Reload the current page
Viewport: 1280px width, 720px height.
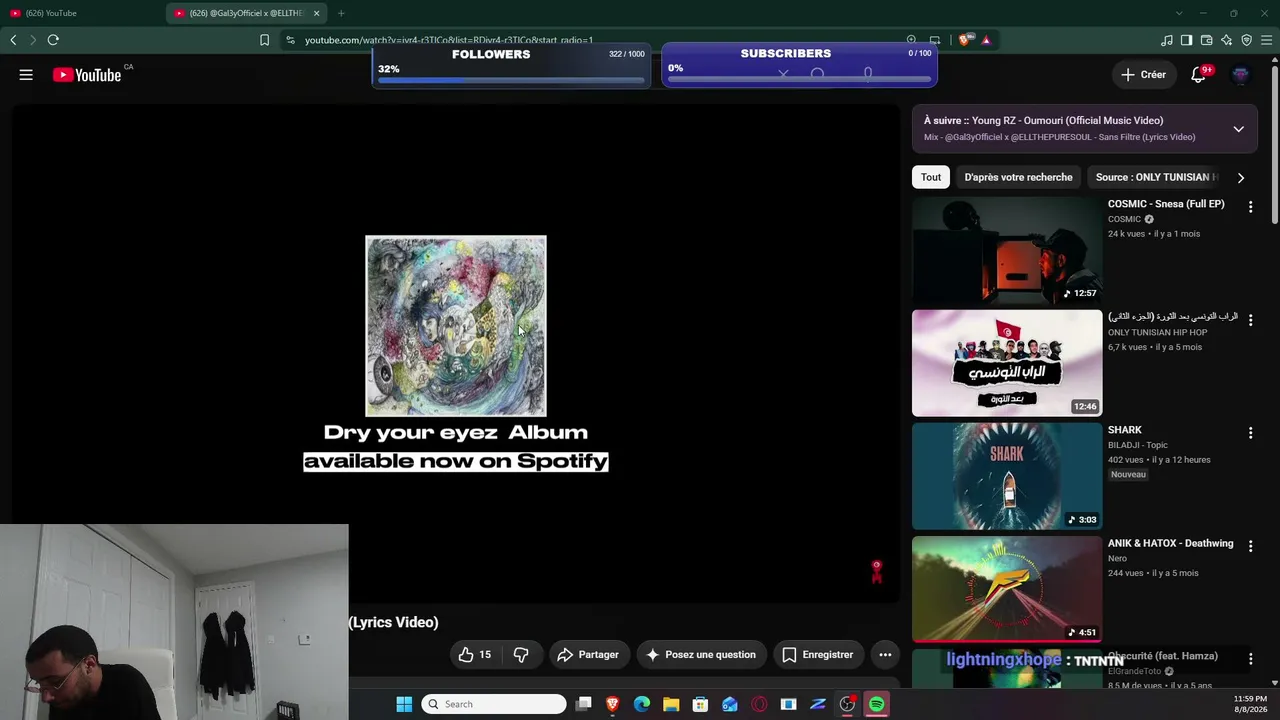53,40
